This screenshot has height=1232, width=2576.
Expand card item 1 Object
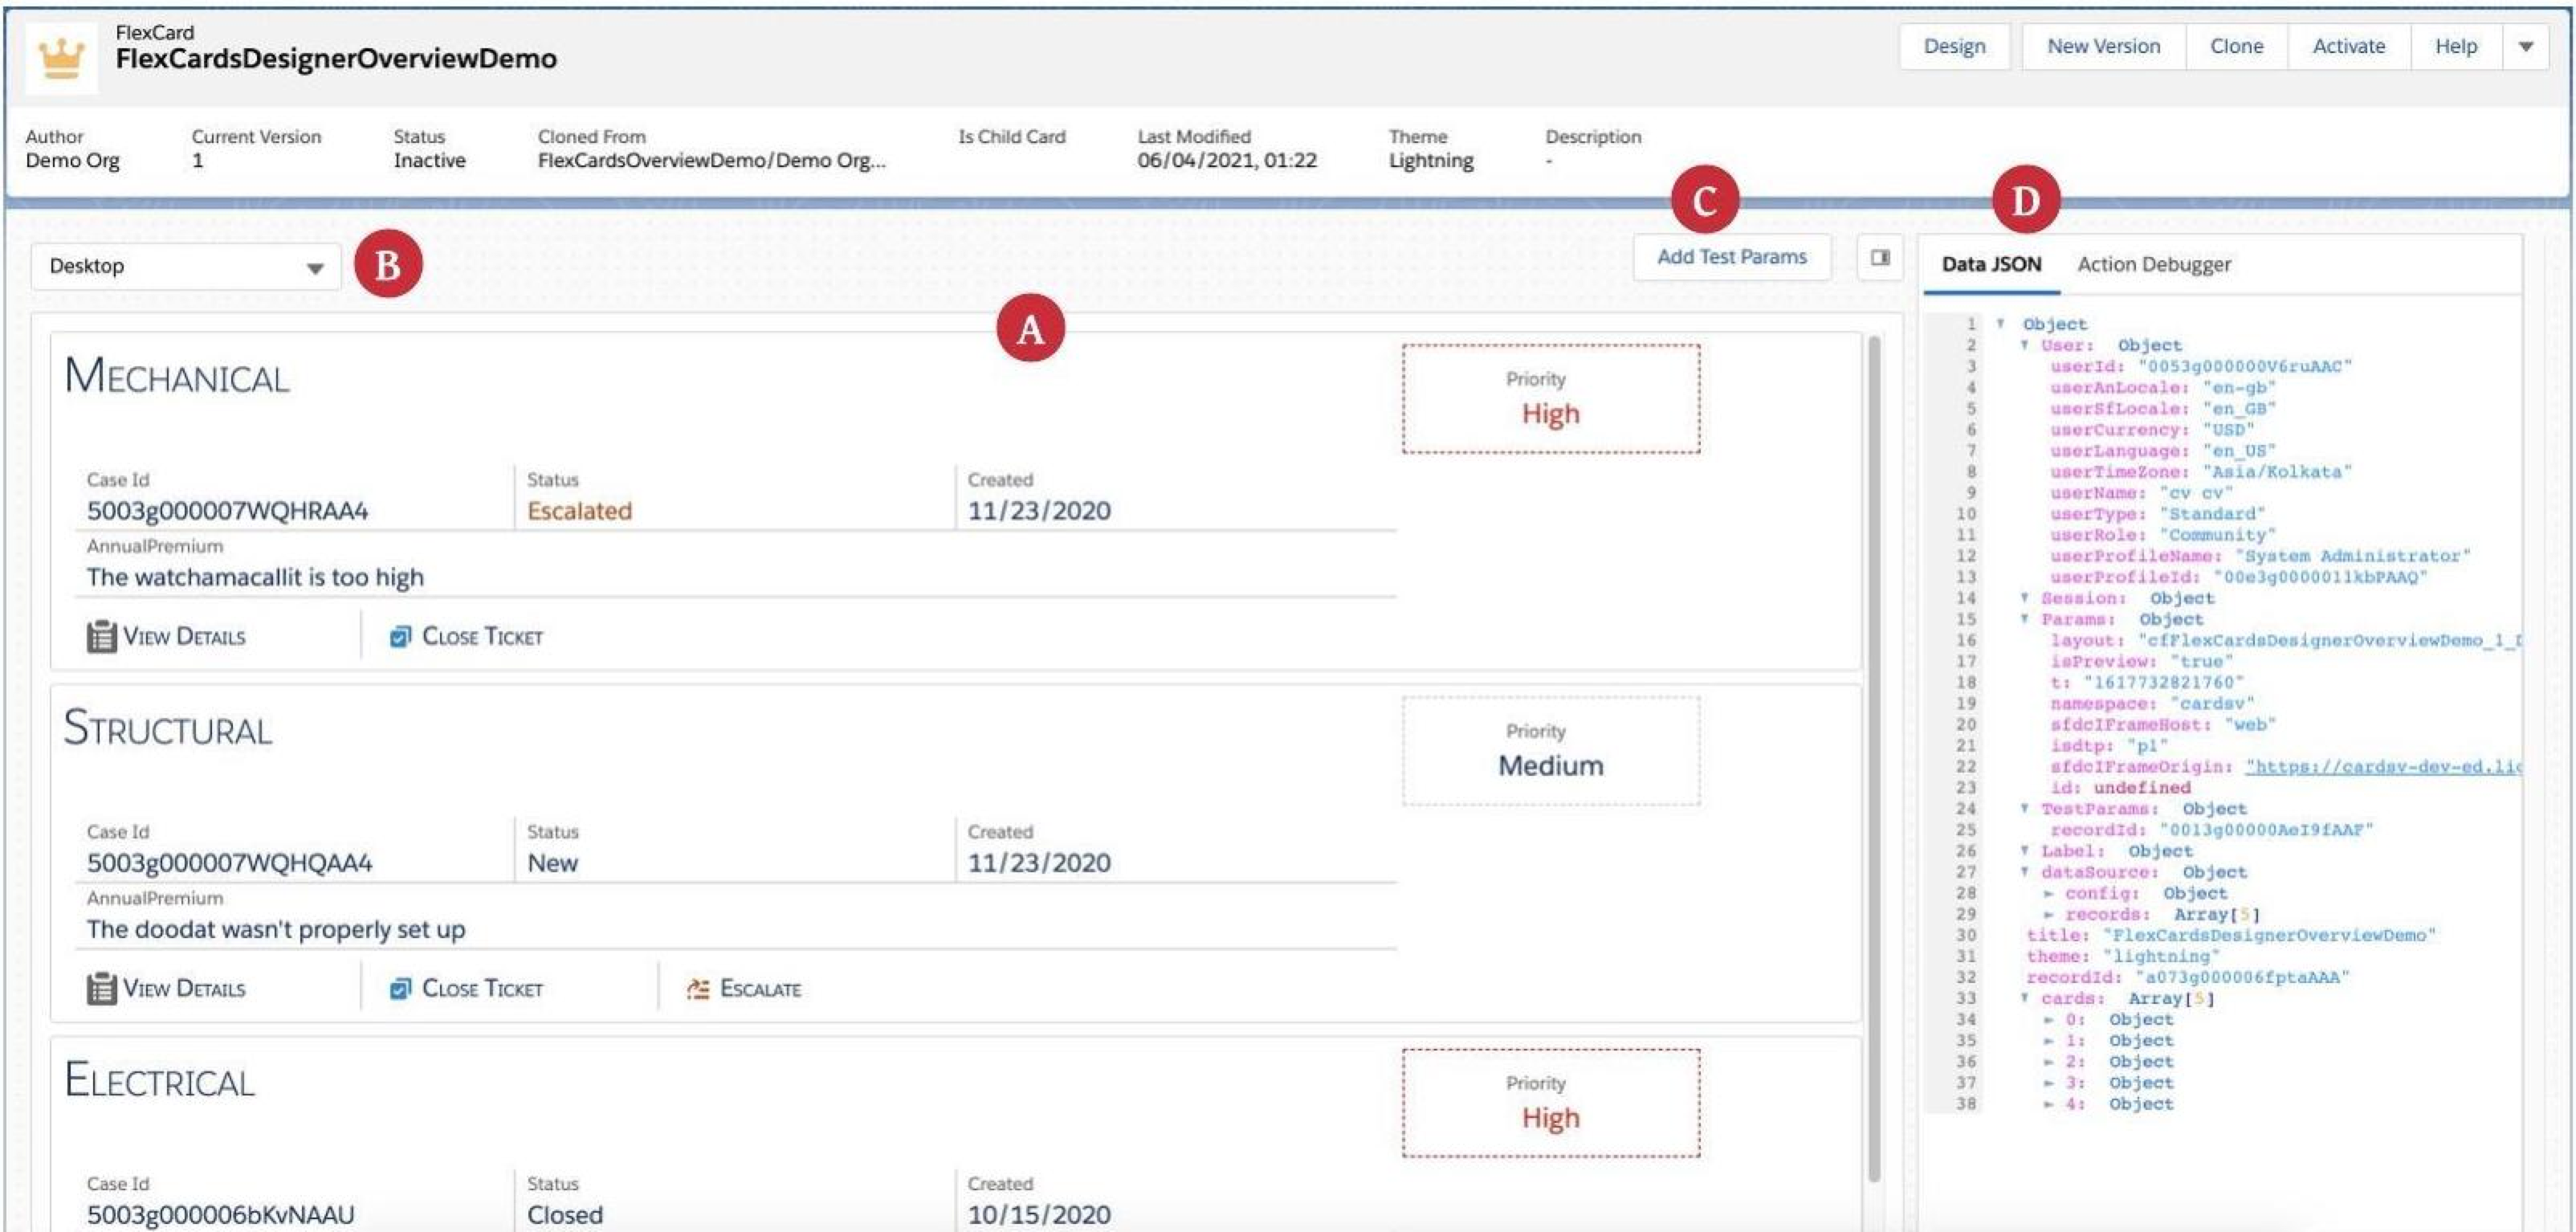[2048, 1040]
